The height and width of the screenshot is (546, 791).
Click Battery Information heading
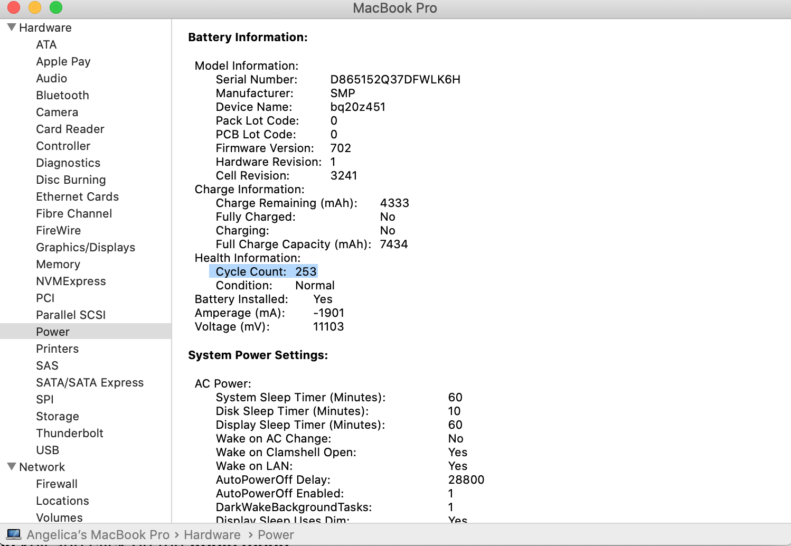coord(248,37)
